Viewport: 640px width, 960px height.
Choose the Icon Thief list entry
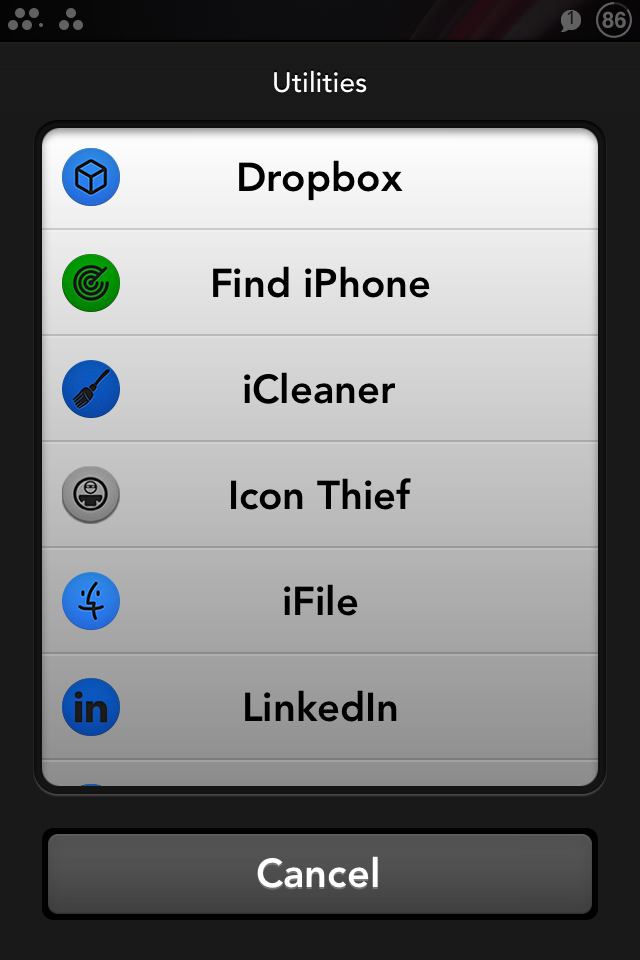320,495
